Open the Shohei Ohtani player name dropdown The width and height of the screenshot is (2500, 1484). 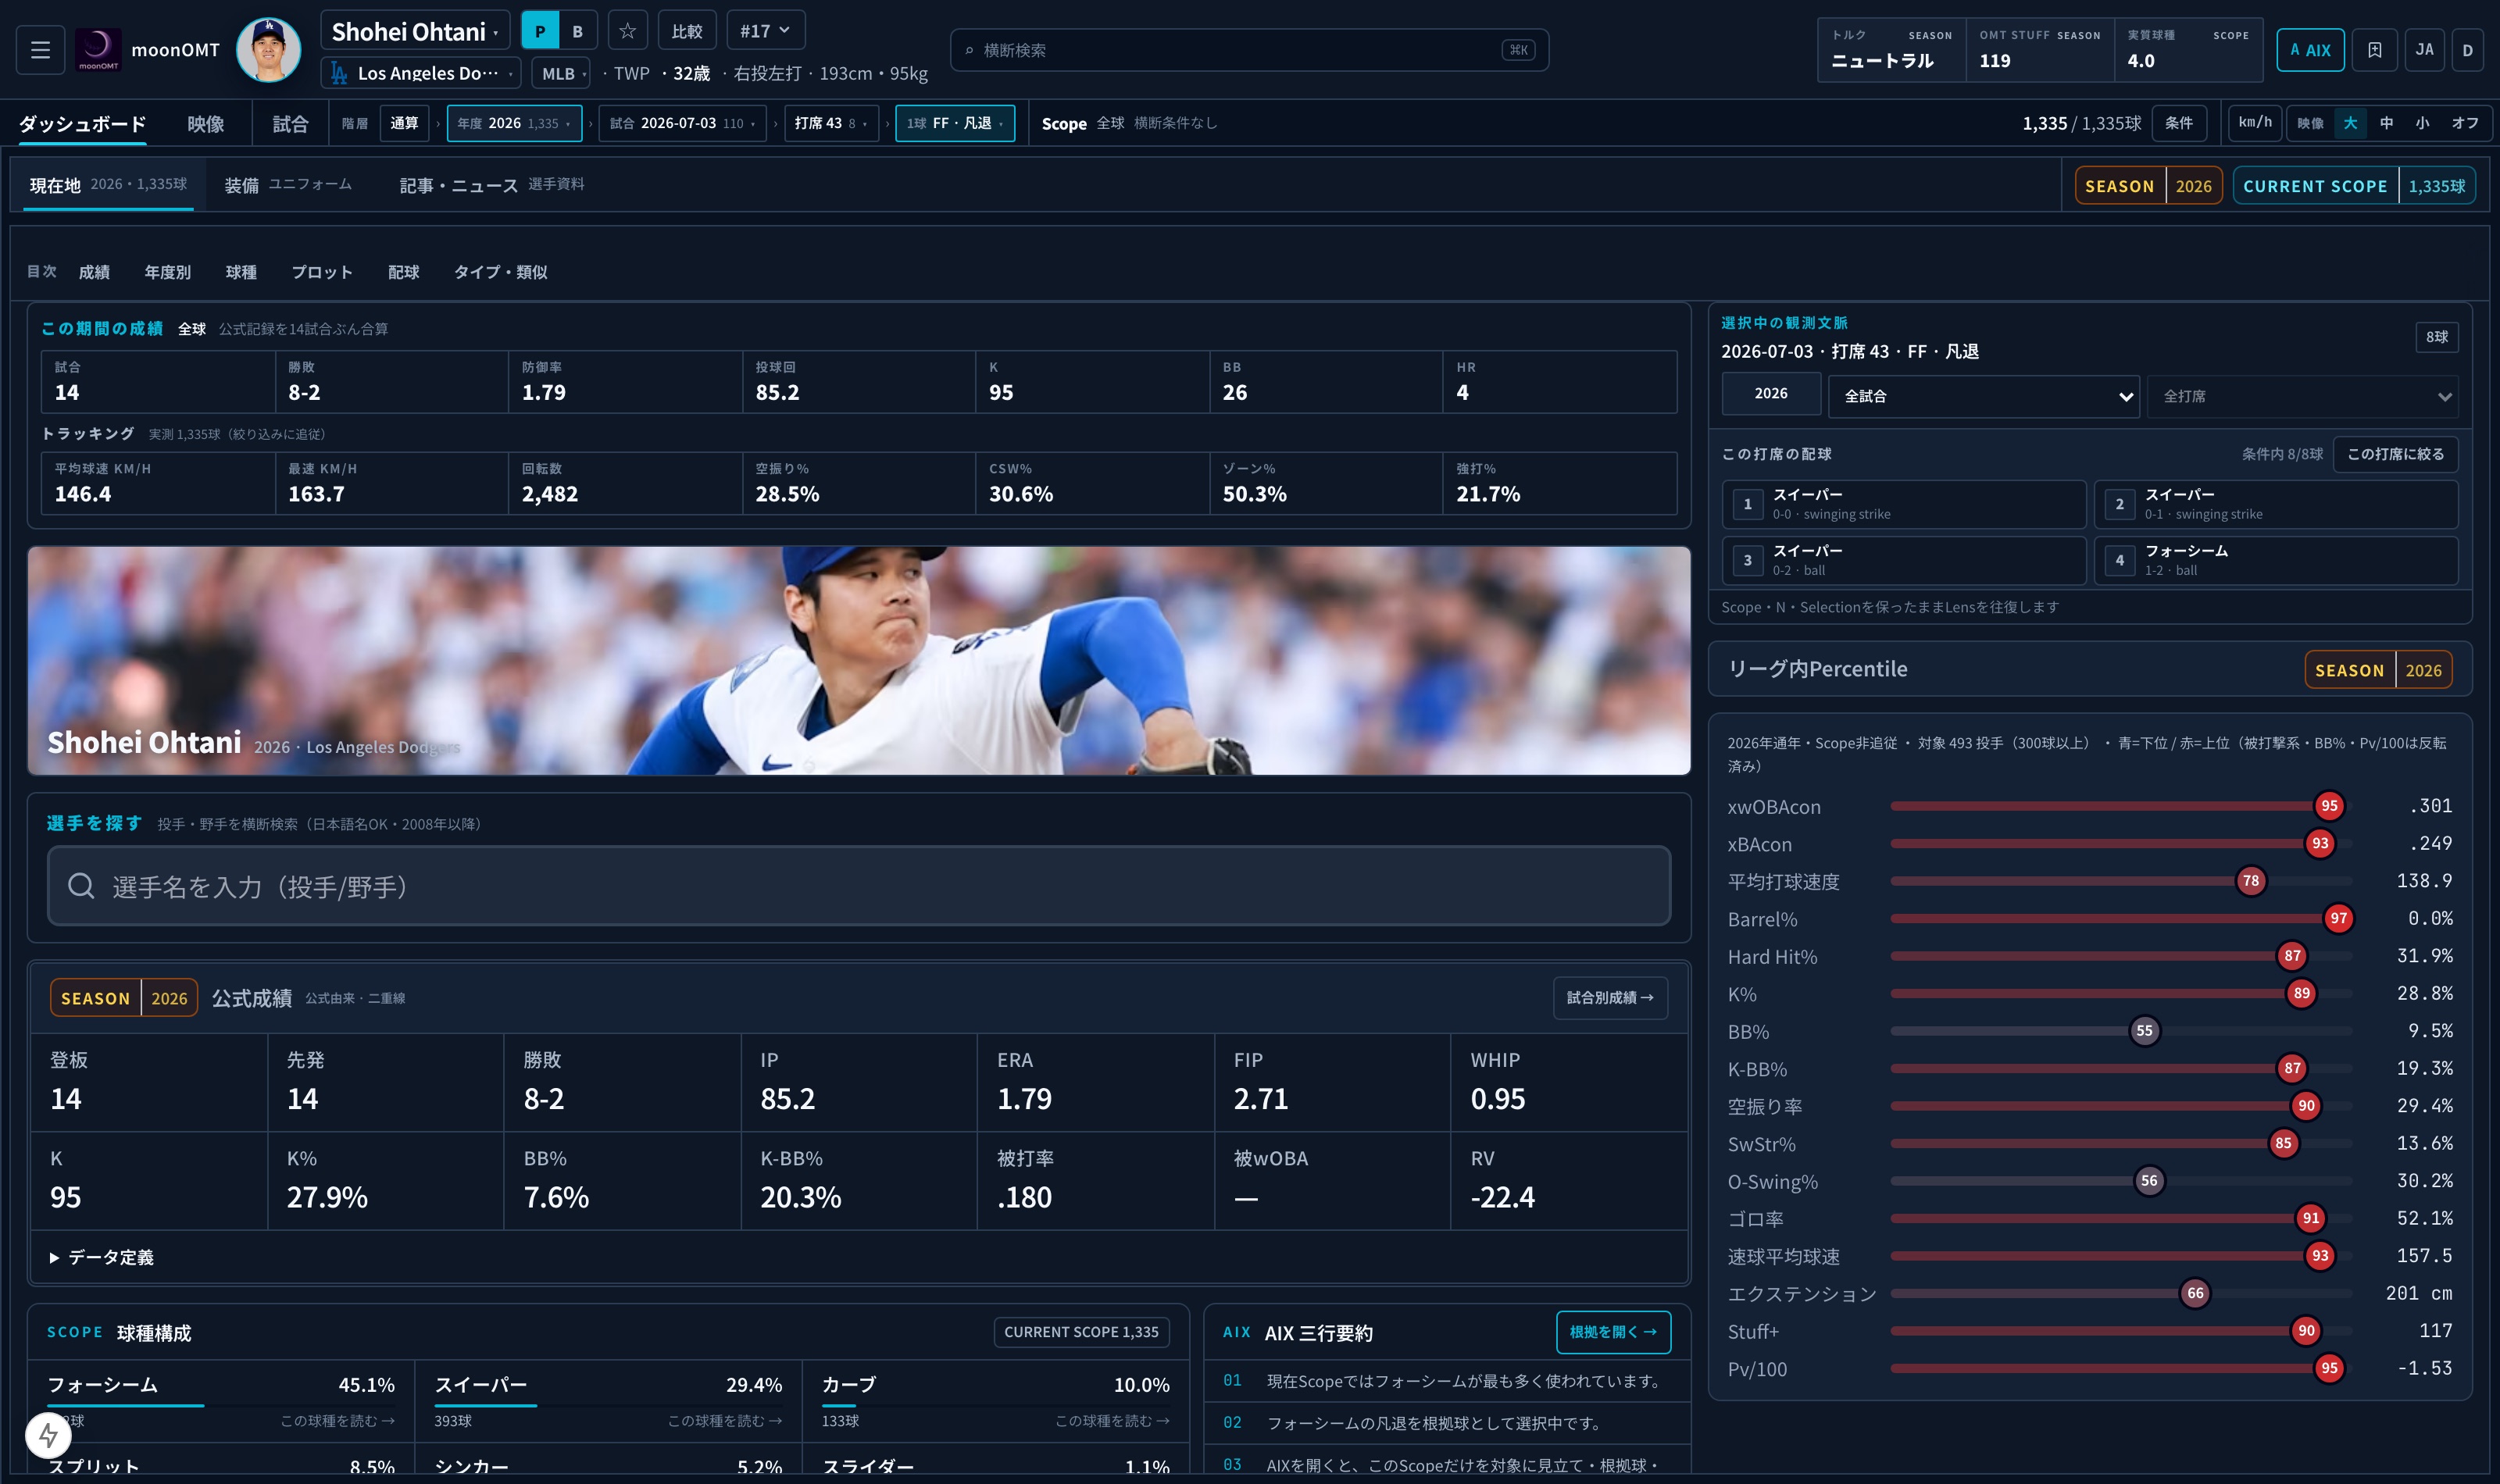[415, 31]
